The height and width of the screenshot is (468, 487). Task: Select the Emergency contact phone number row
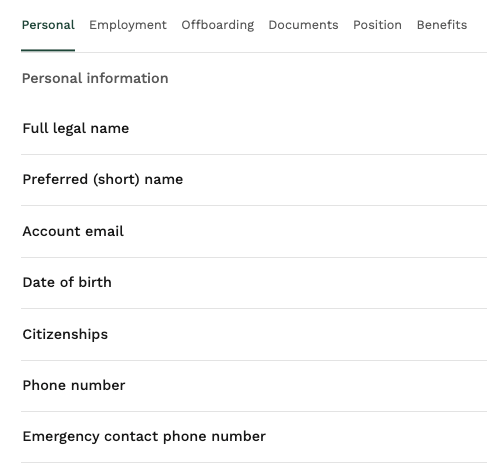pyautogui.click(x=254, y=437)
